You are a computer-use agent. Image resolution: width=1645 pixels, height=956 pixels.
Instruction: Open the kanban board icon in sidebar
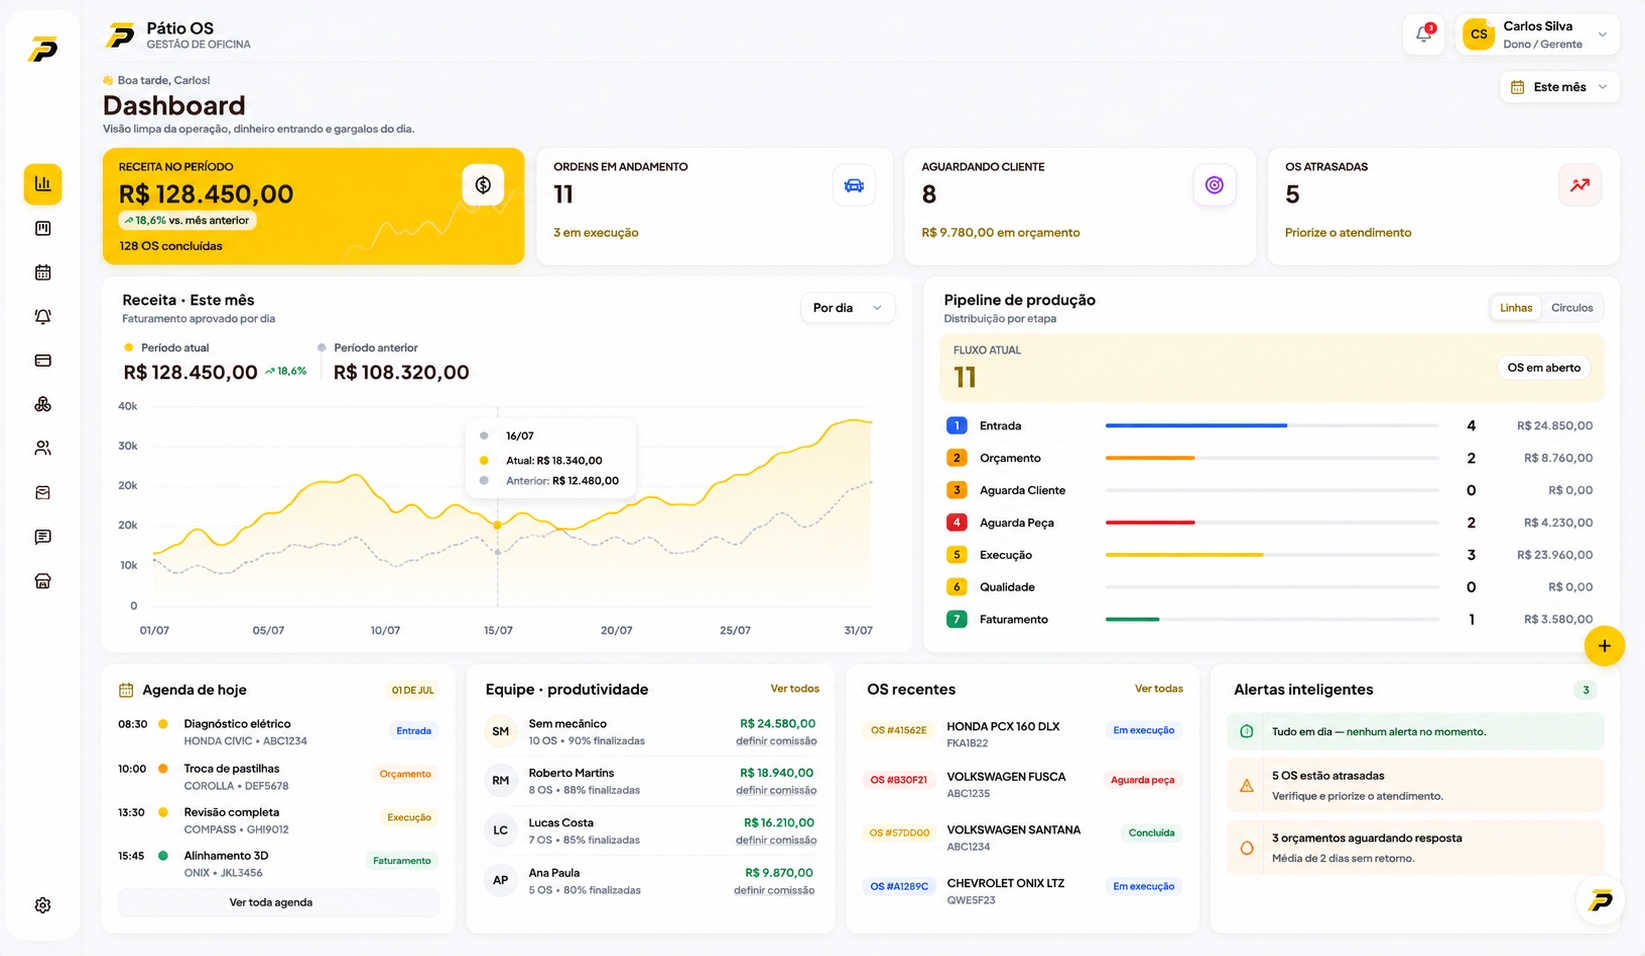click(43, 229)
